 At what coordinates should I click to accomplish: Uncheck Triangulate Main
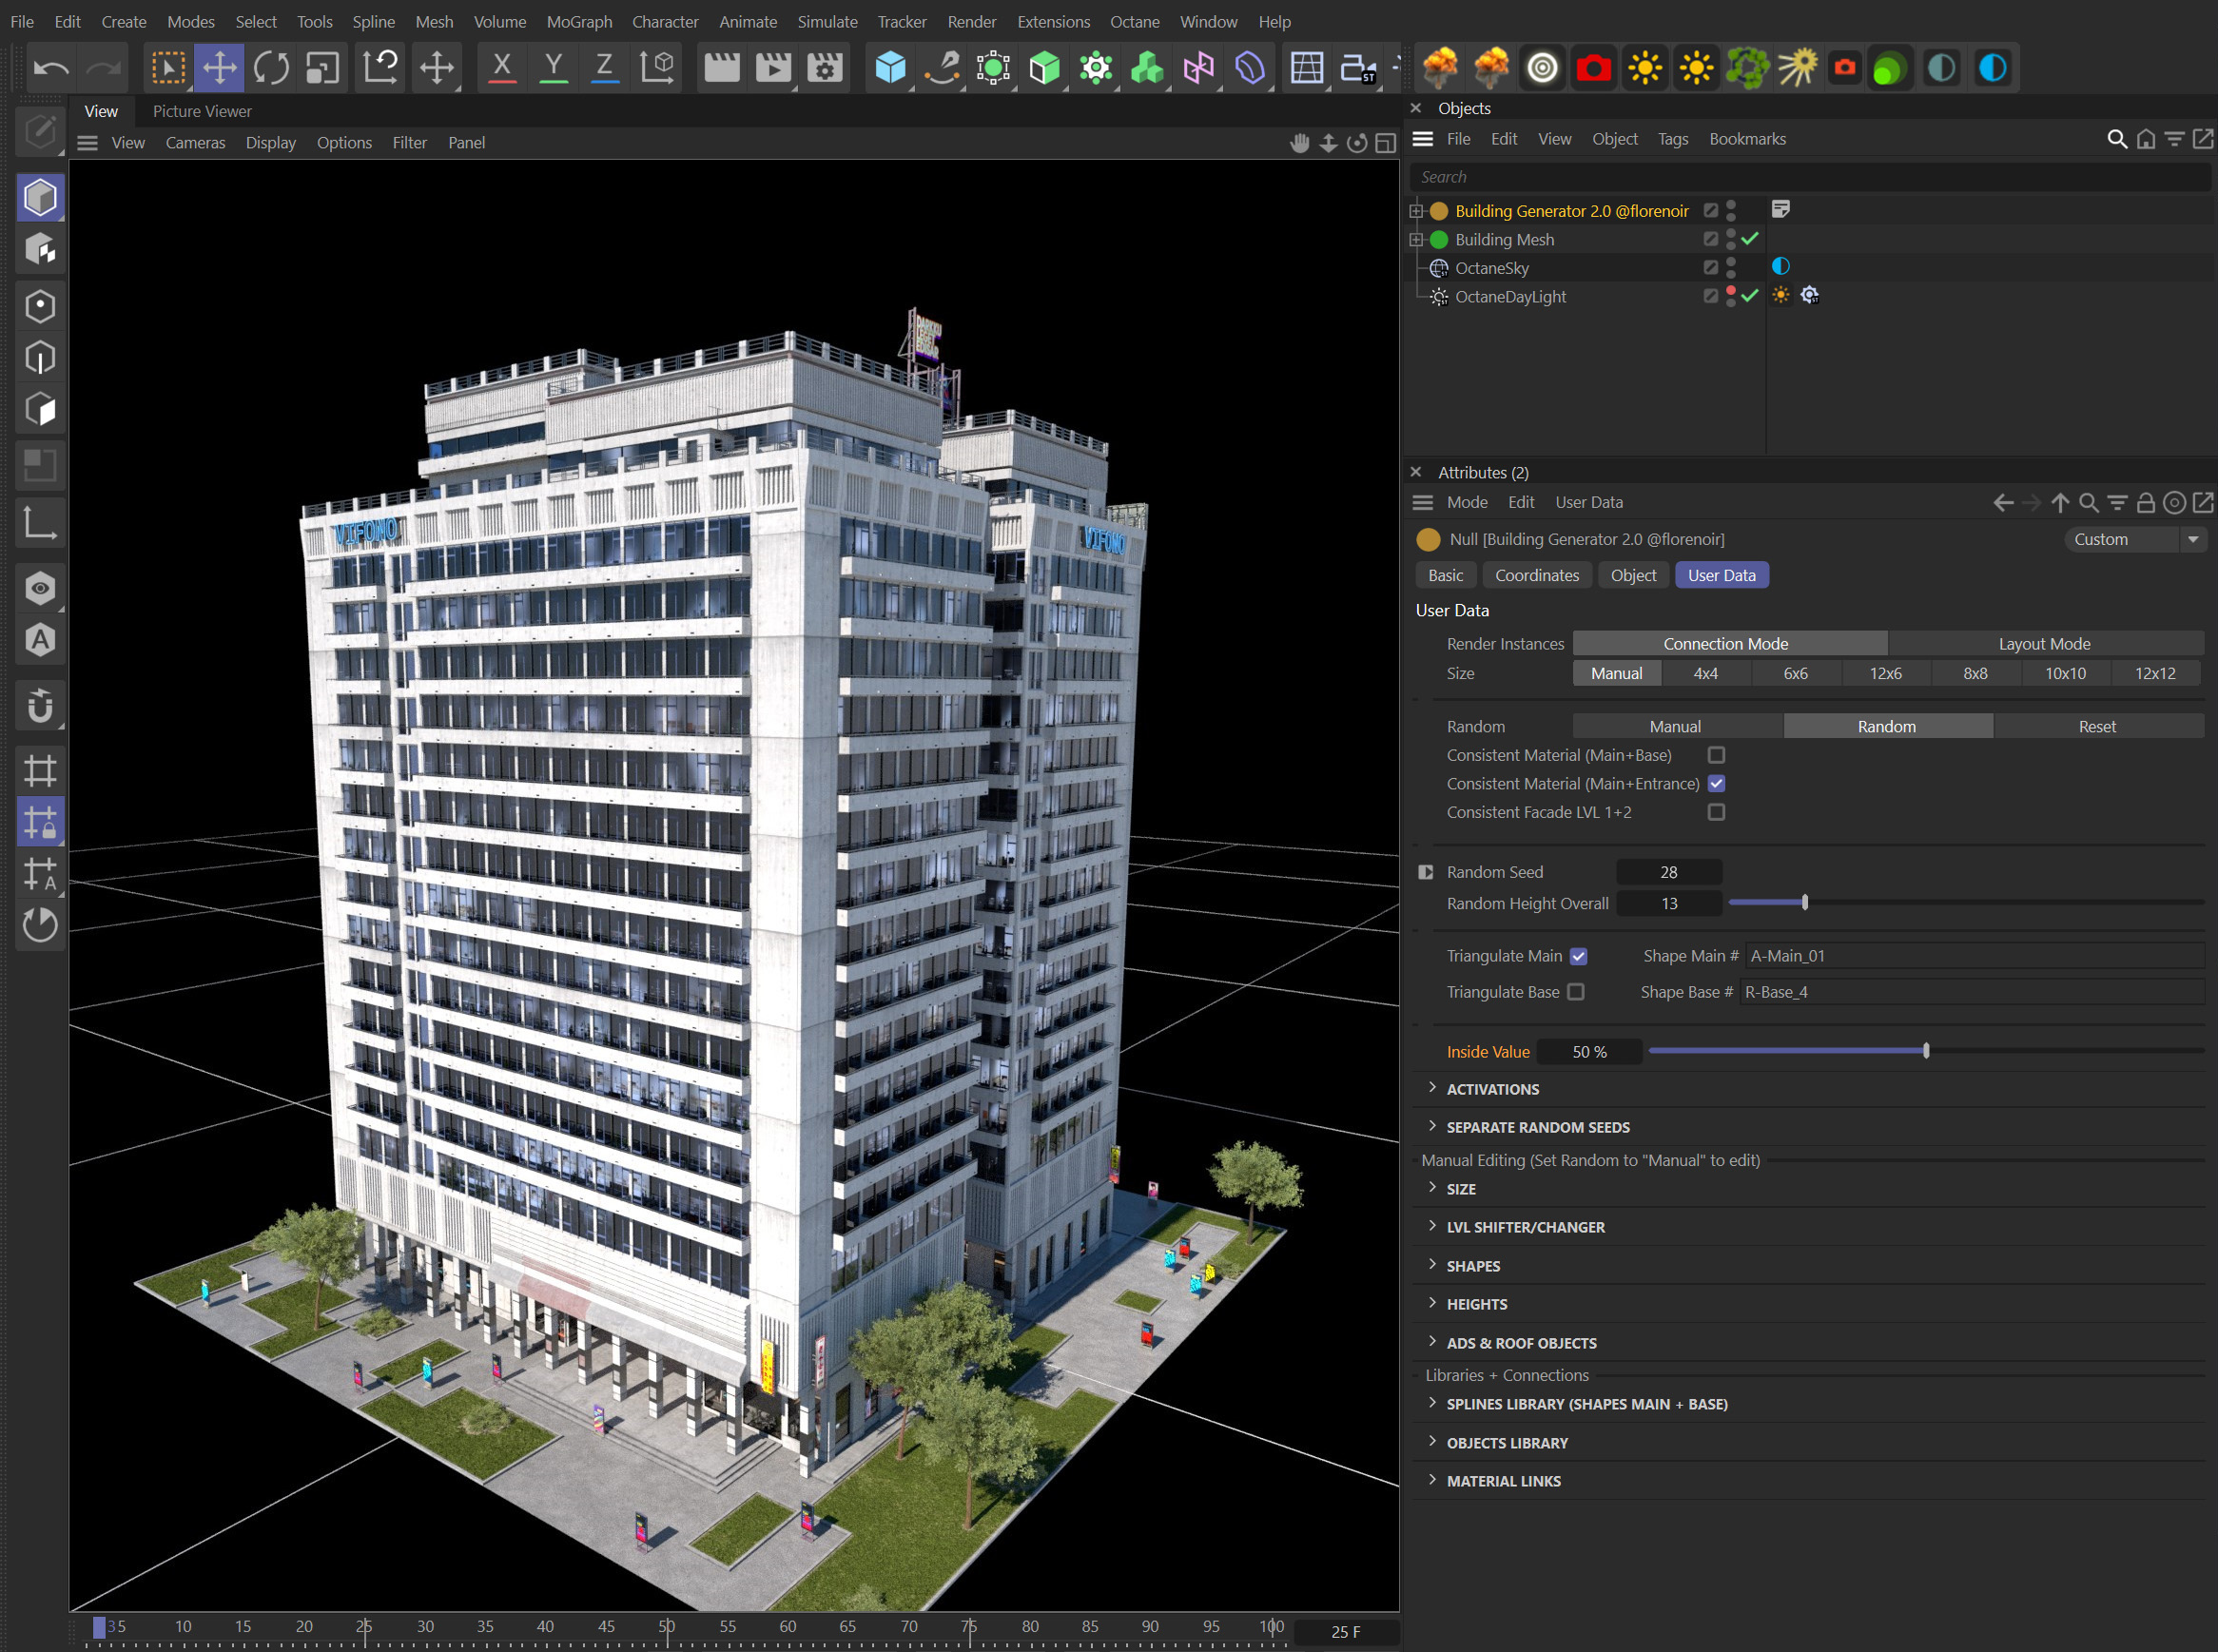(1578, 956)
